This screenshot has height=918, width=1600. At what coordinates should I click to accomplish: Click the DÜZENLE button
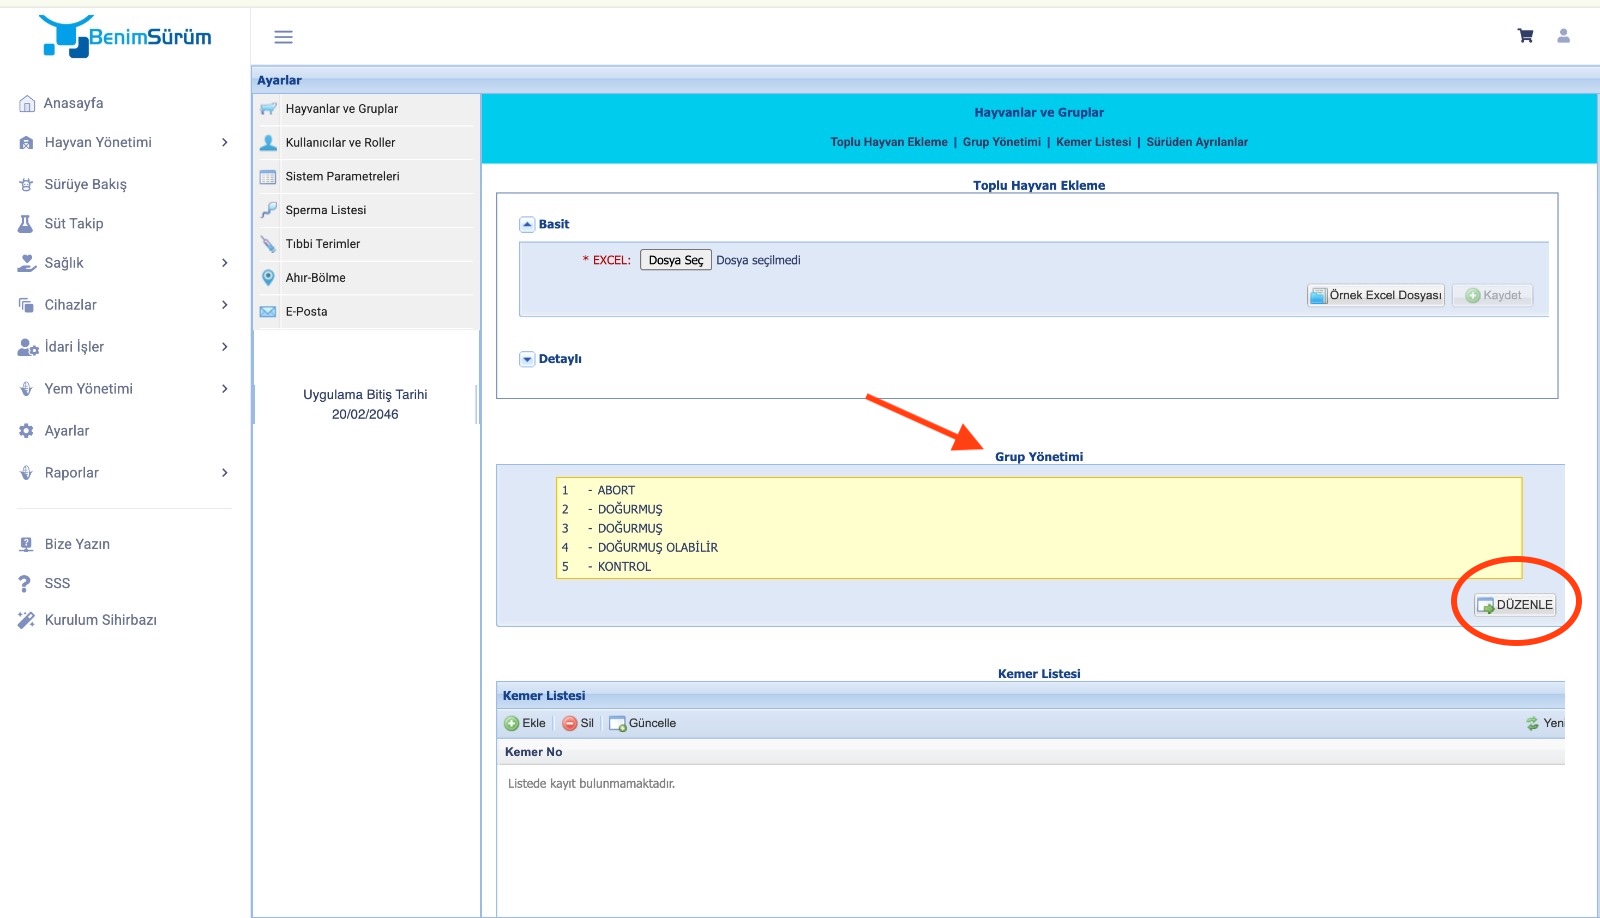coord(1515,605)
